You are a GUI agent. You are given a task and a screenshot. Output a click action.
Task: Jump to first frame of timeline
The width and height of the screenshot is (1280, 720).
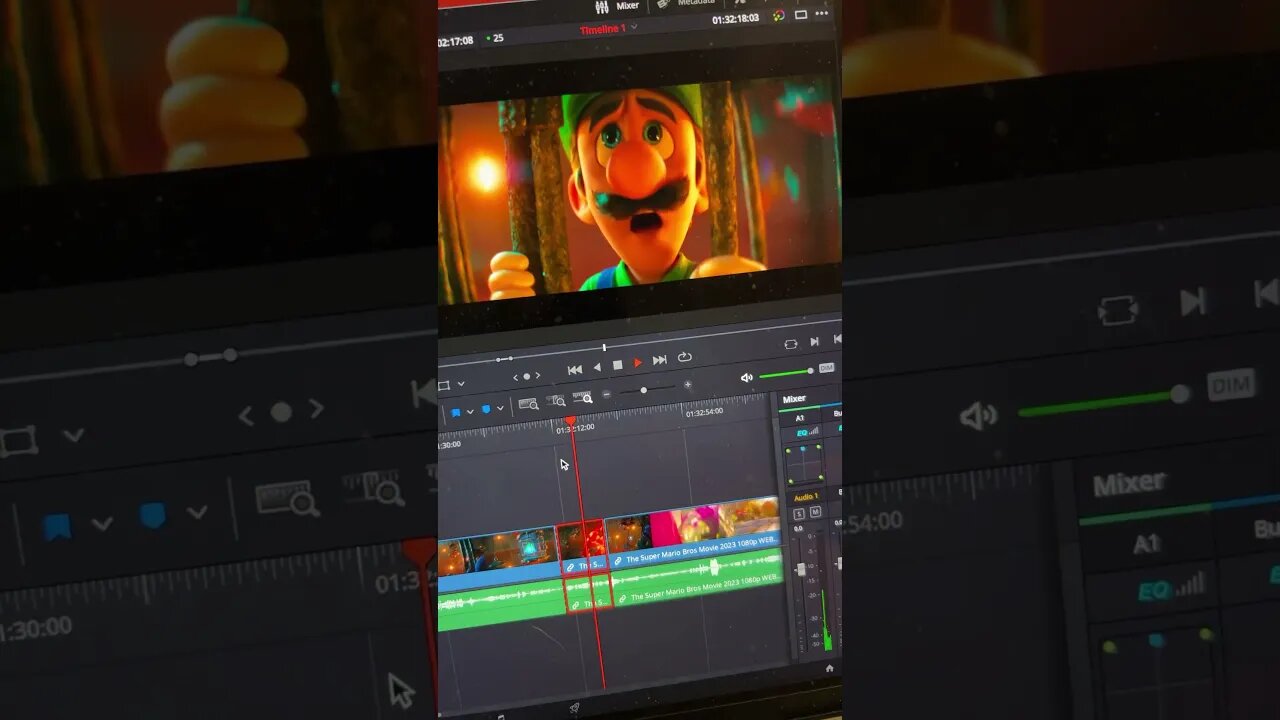(575, 369)
